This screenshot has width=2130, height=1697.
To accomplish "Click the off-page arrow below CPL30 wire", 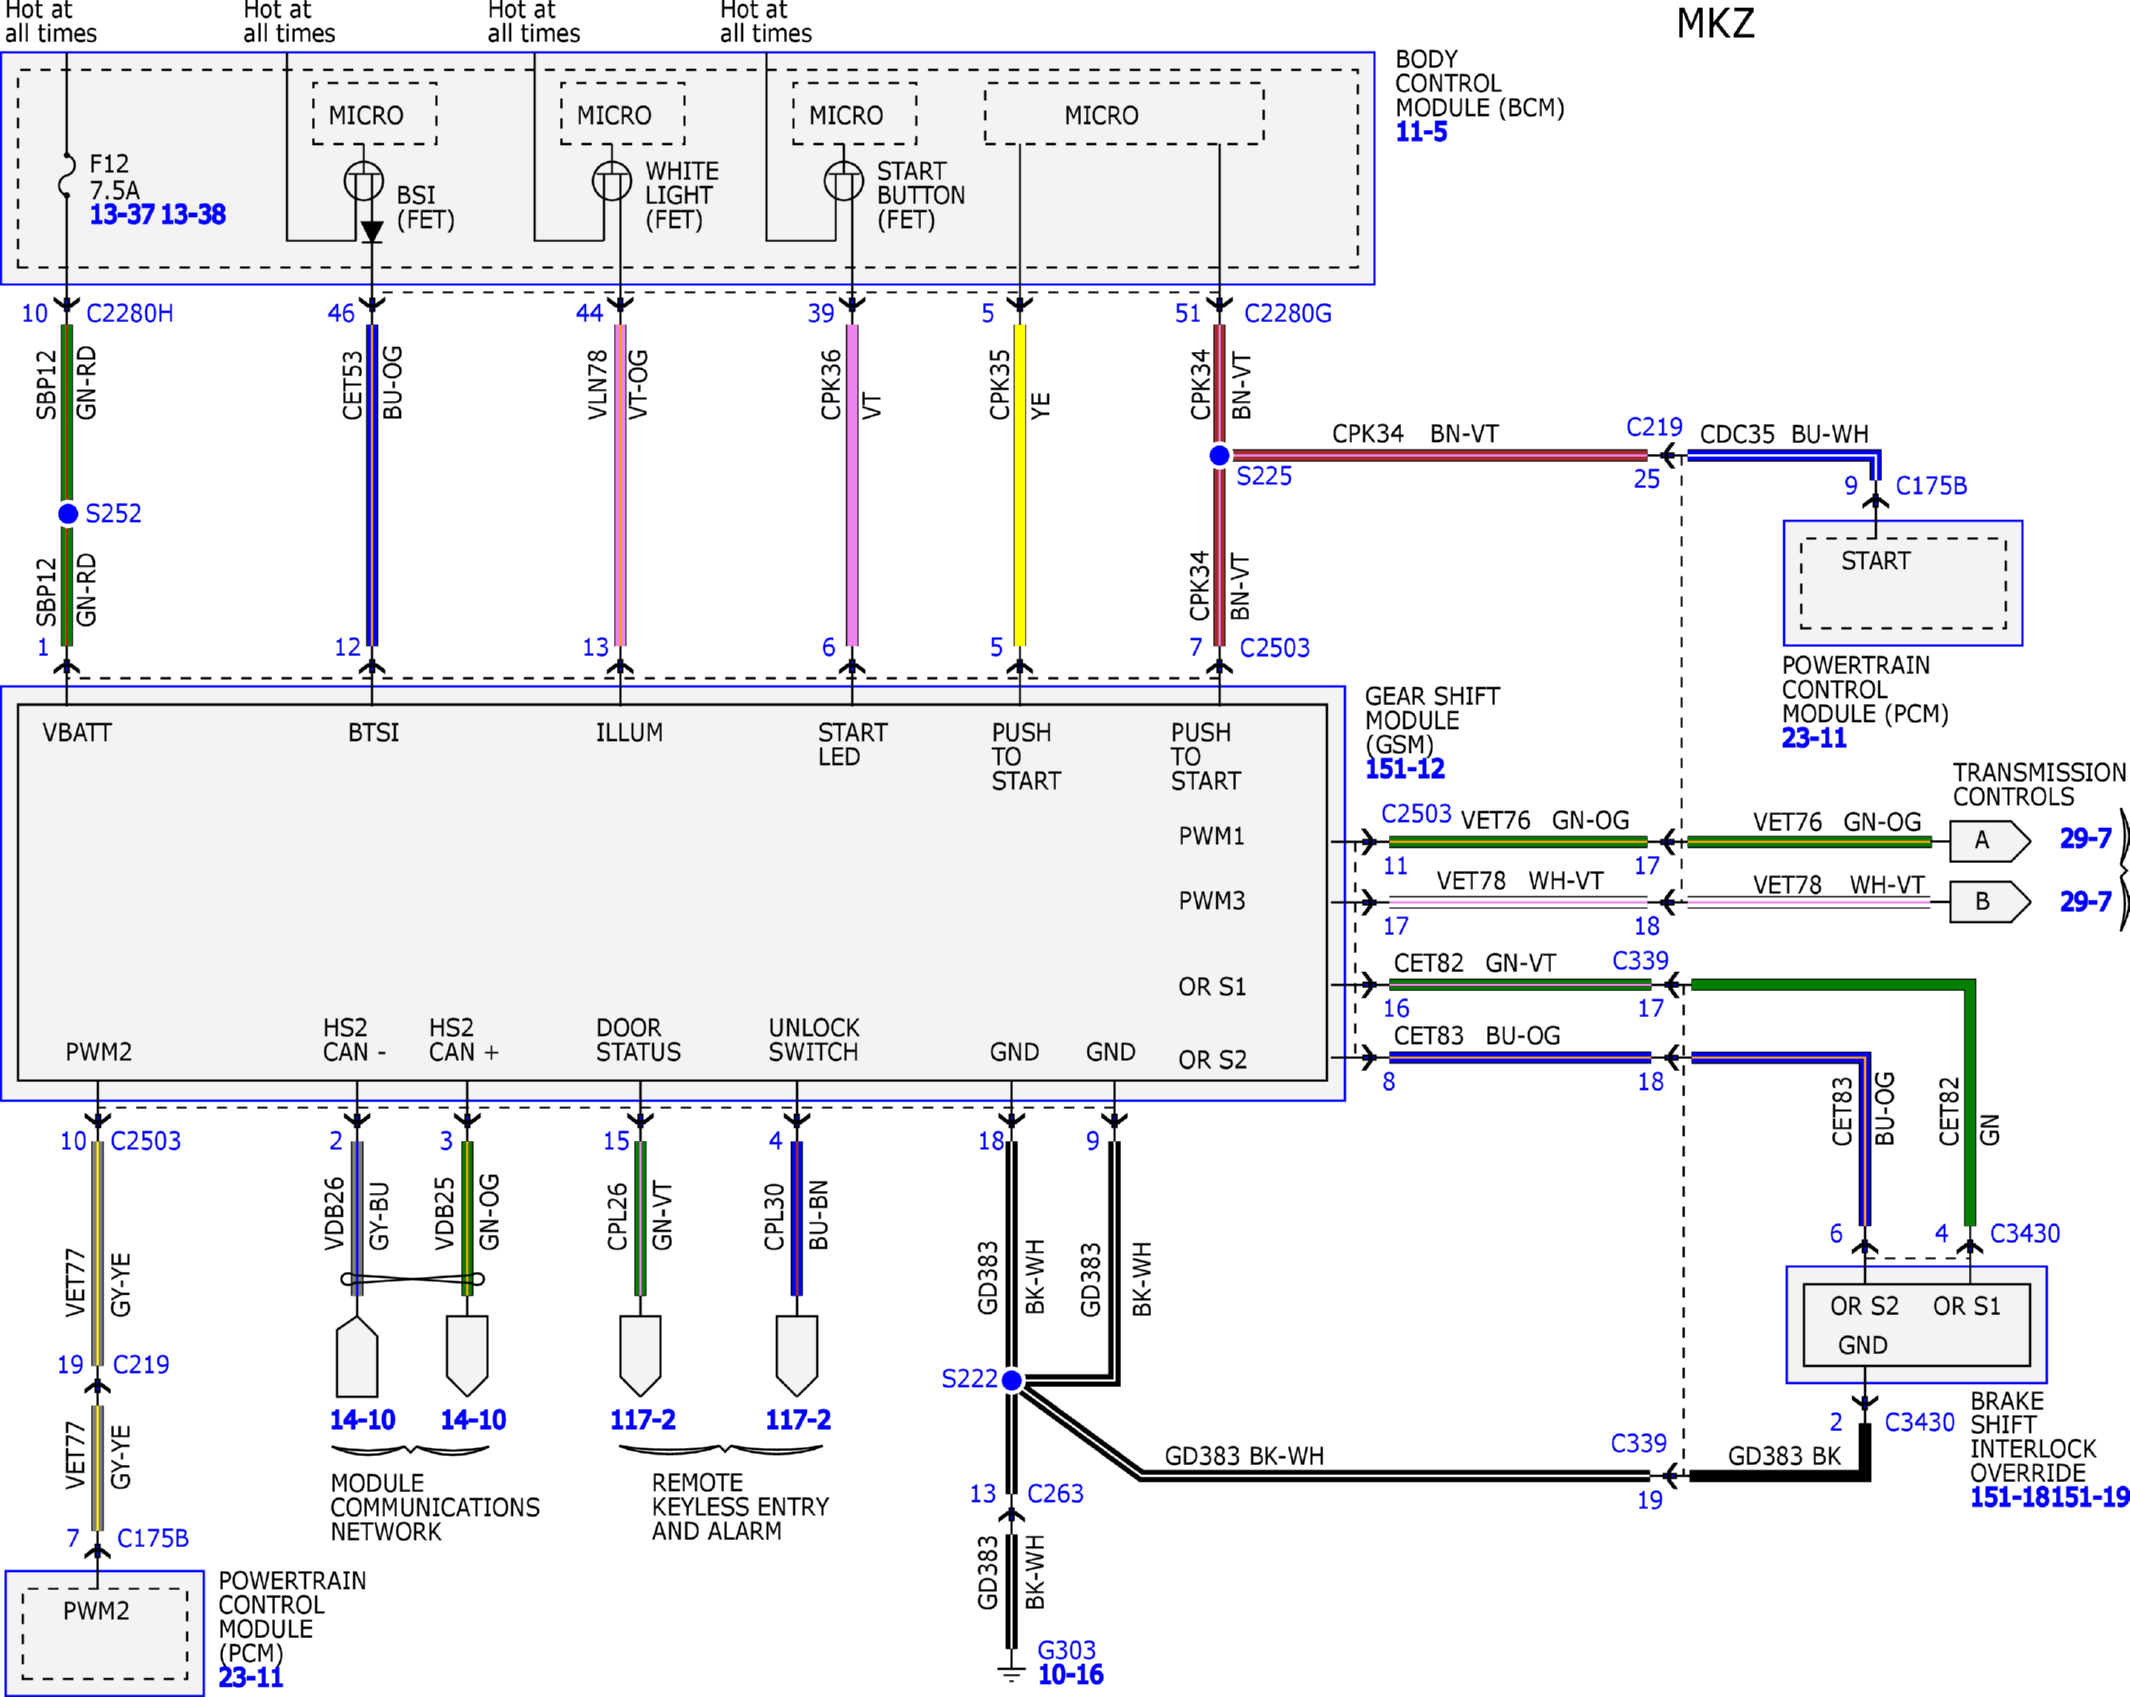I will [x=797, y=1356].
